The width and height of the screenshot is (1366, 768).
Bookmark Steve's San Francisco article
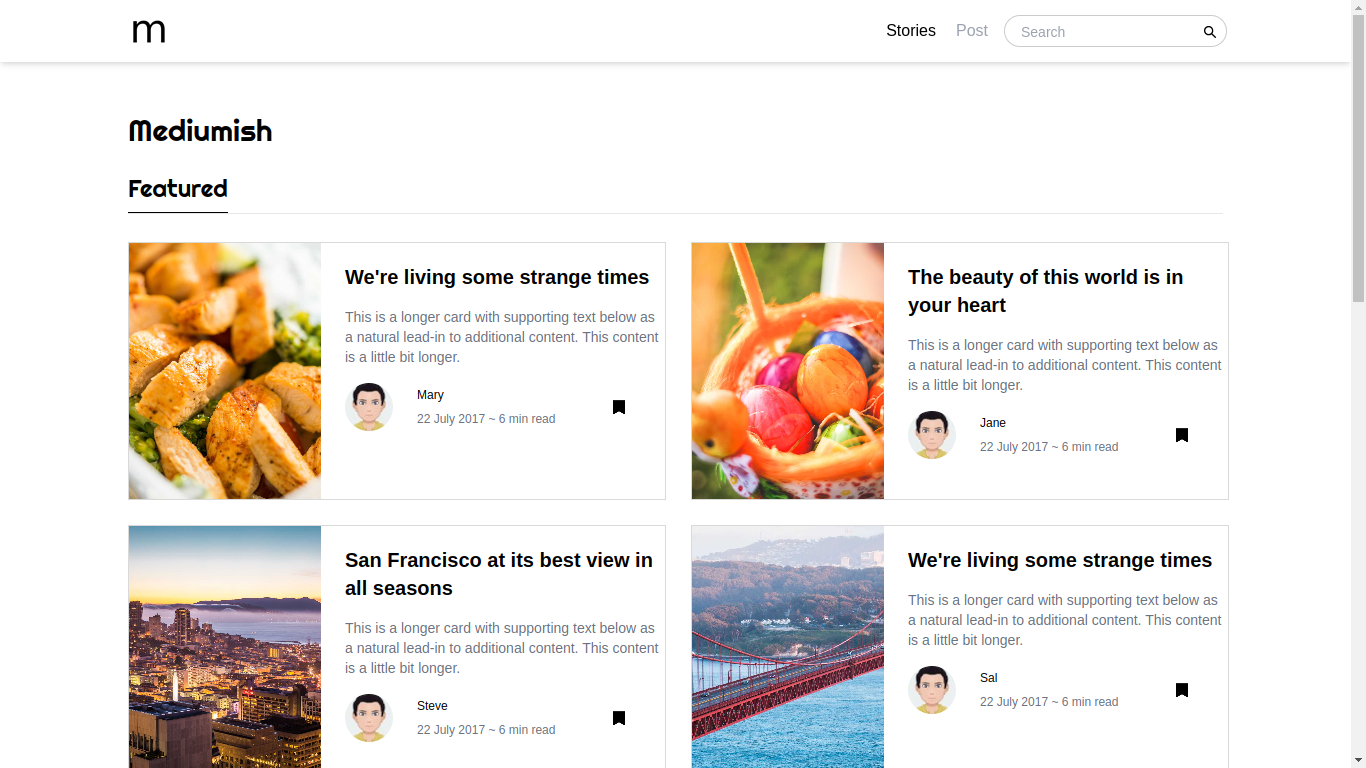(619, 718)
